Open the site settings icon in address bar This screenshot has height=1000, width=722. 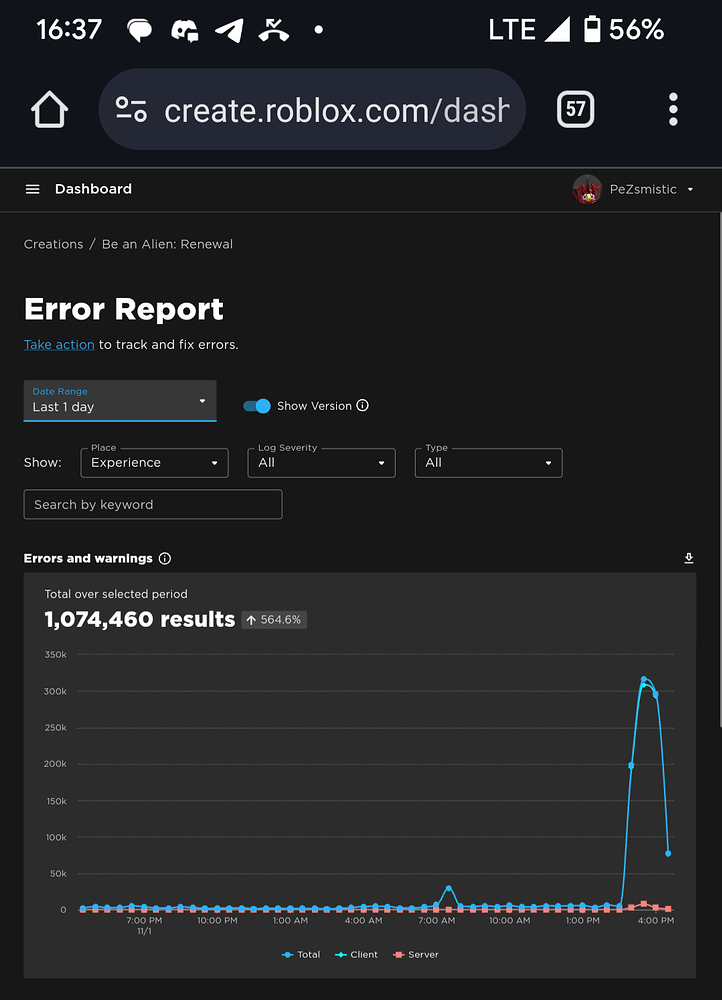(131, 109)
